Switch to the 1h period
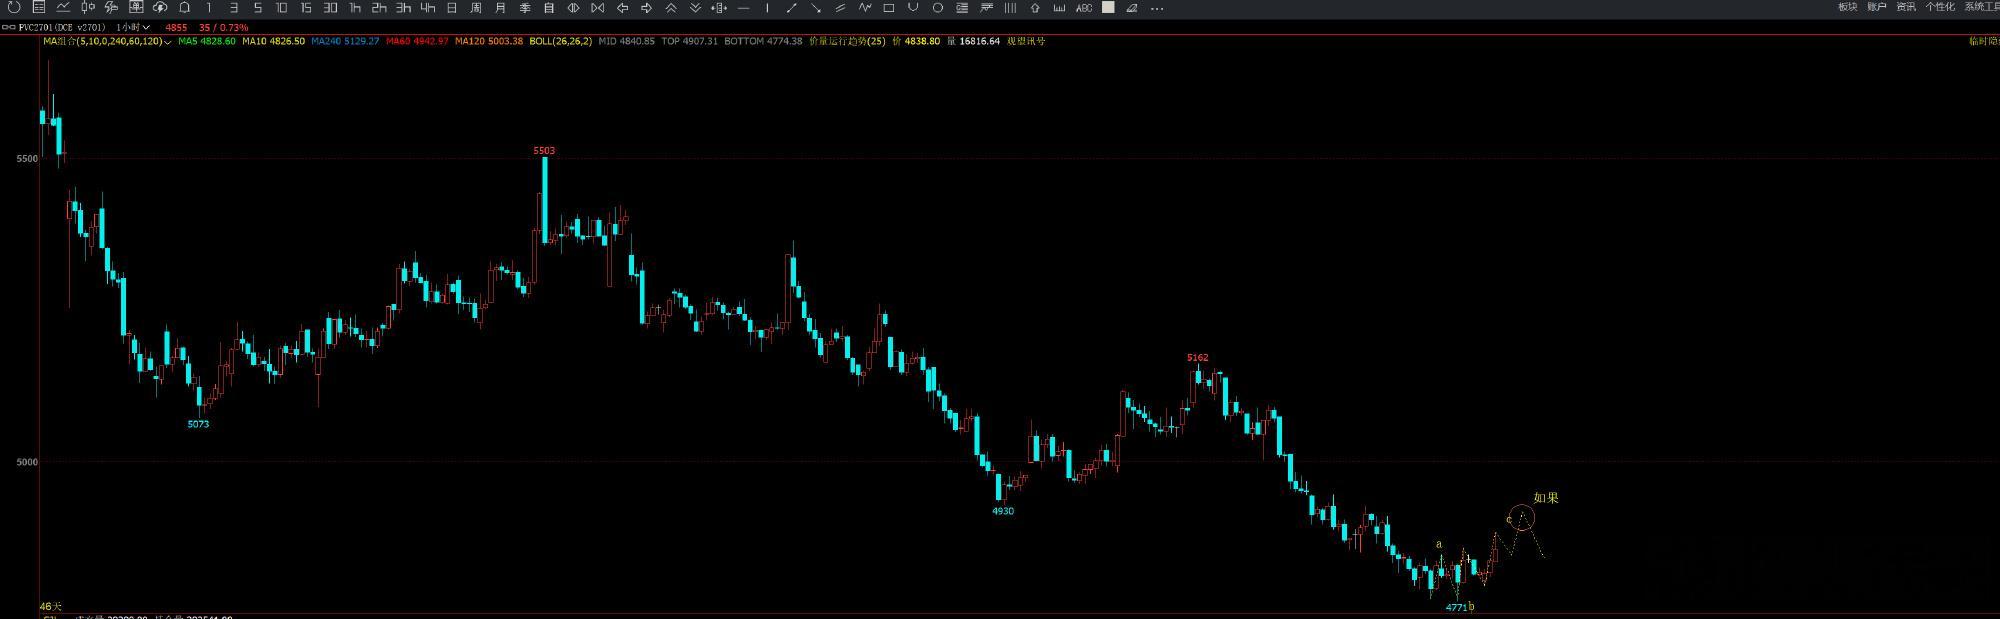 pos(355,7)
